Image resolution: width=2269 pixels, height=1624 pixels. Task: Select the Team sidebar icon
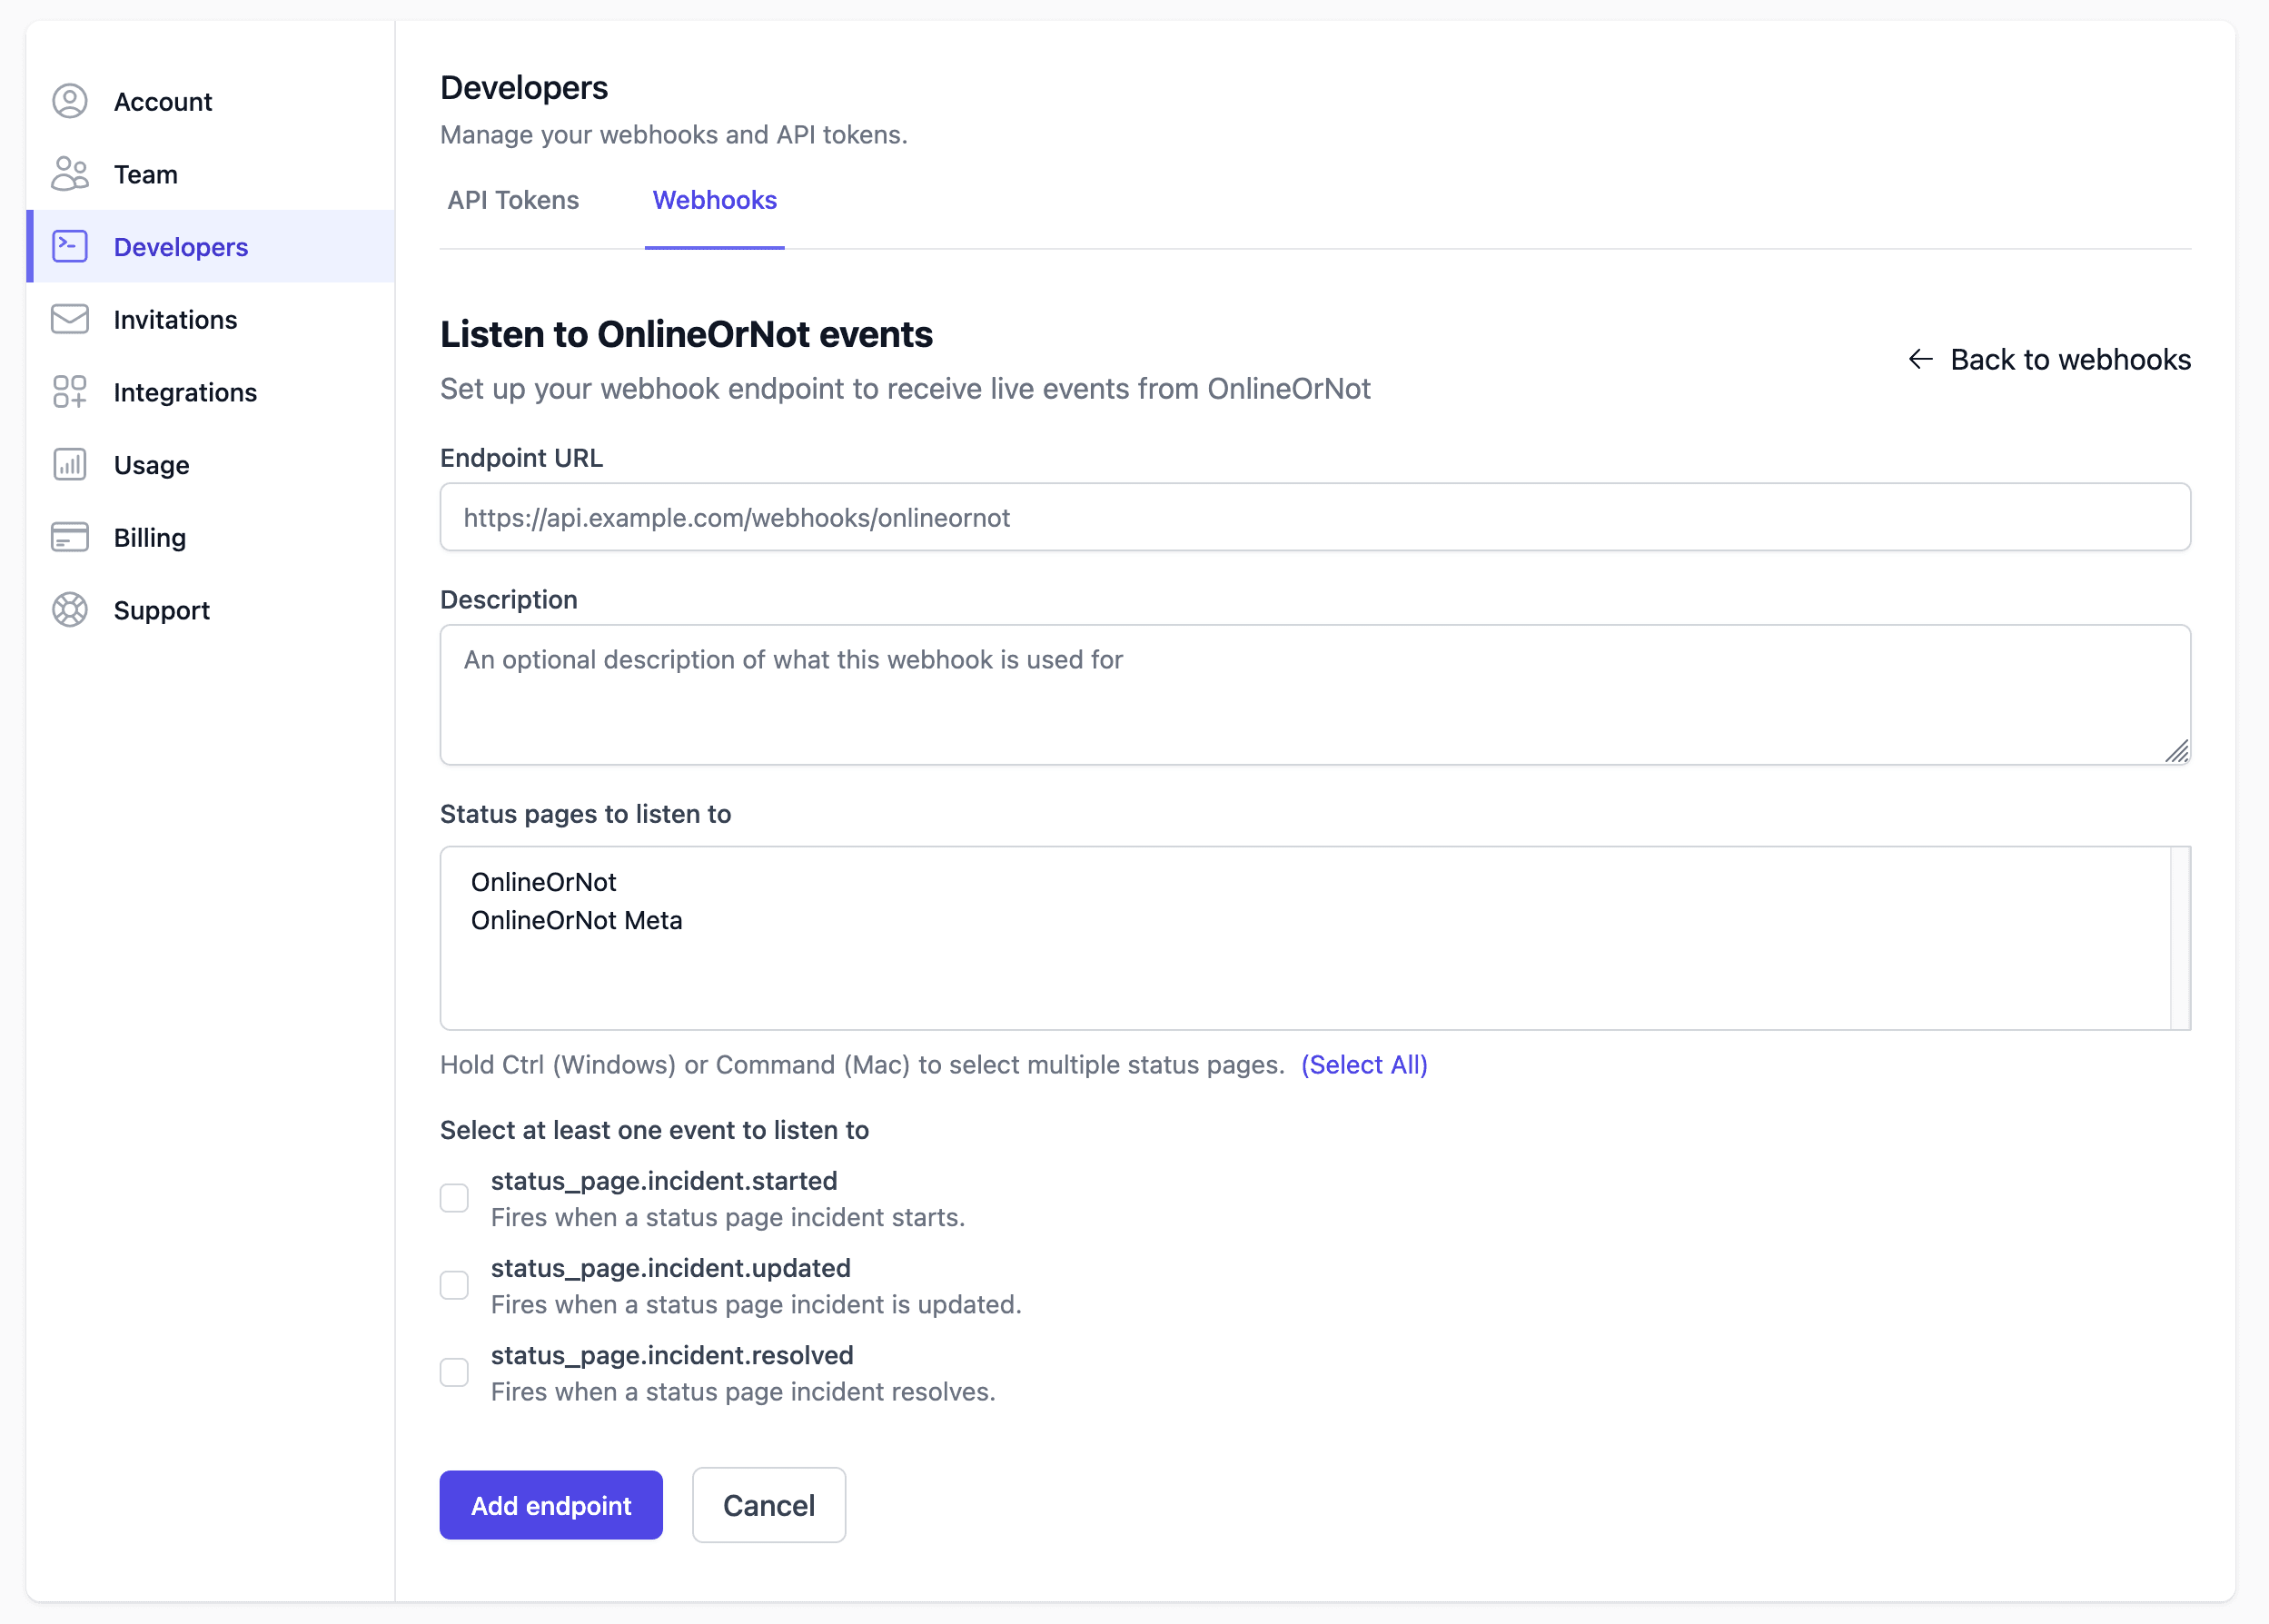pos(69,173)
